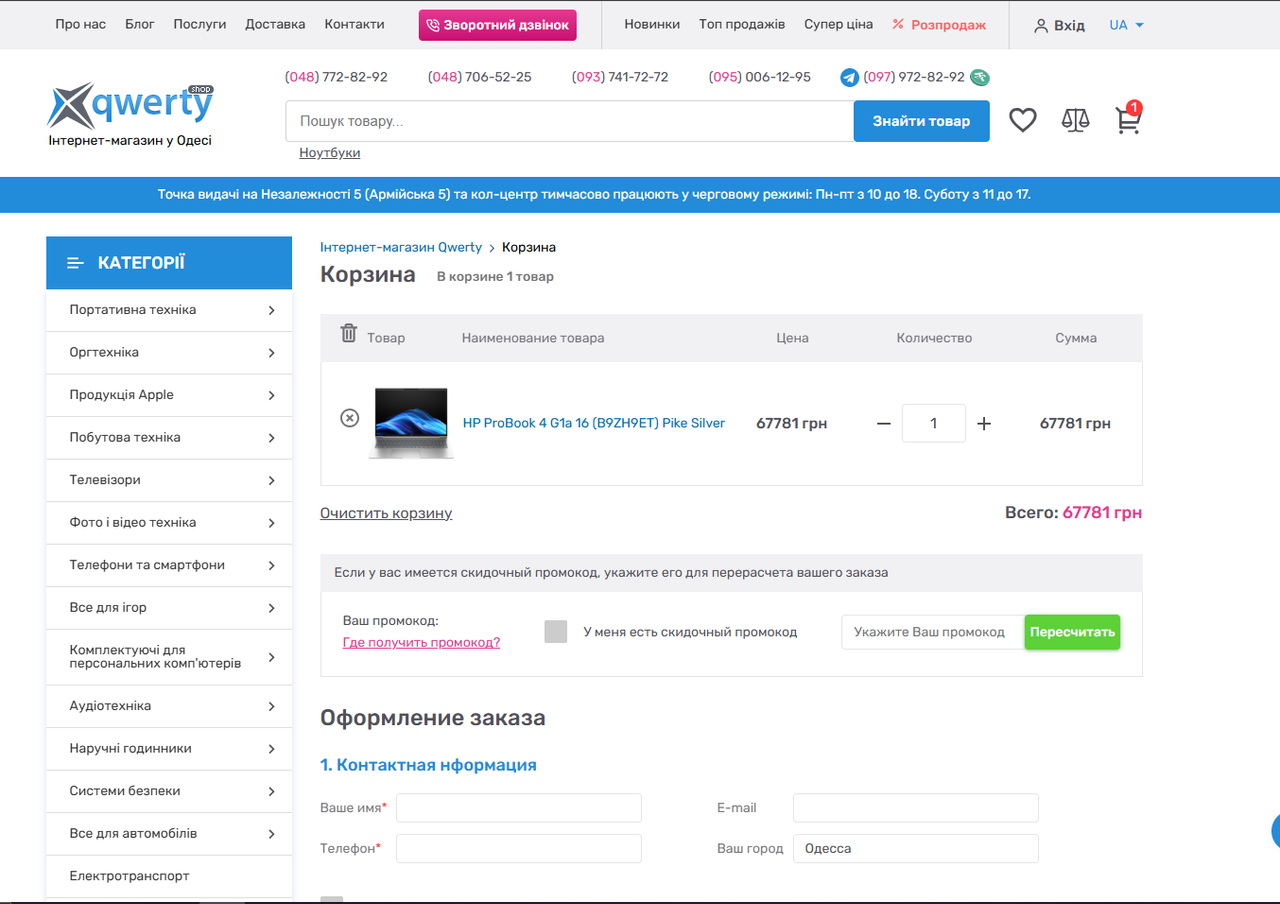Go to Блог in top menu

pos(140,24)
